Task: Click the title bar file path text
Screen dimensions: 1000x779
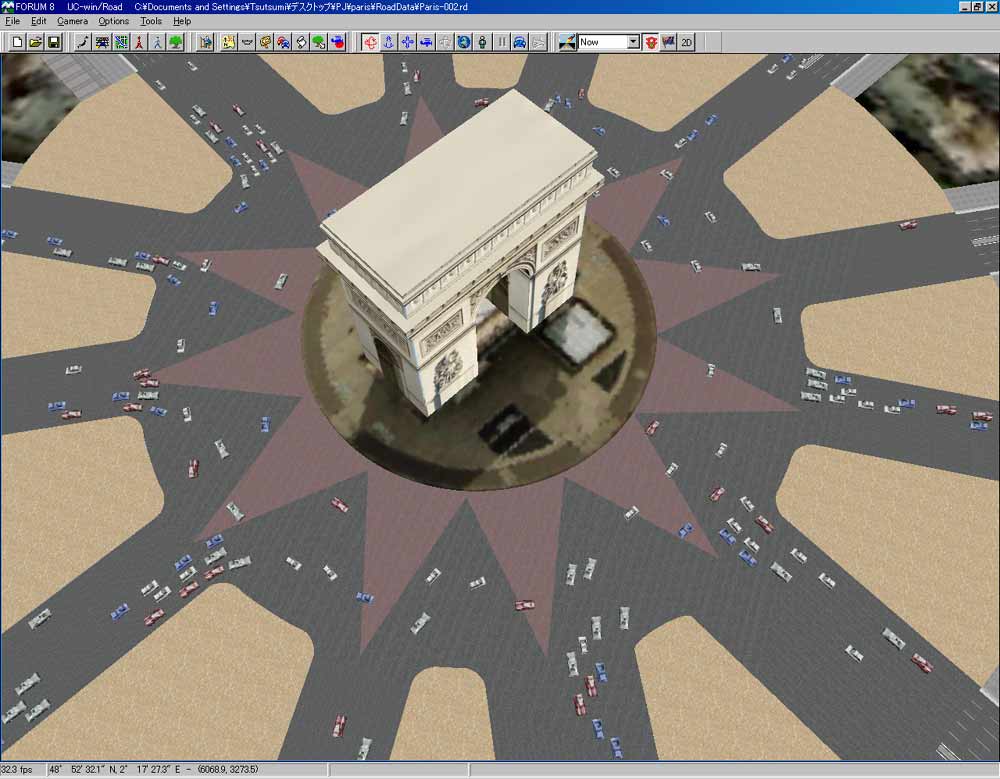Action: [301, 7]
